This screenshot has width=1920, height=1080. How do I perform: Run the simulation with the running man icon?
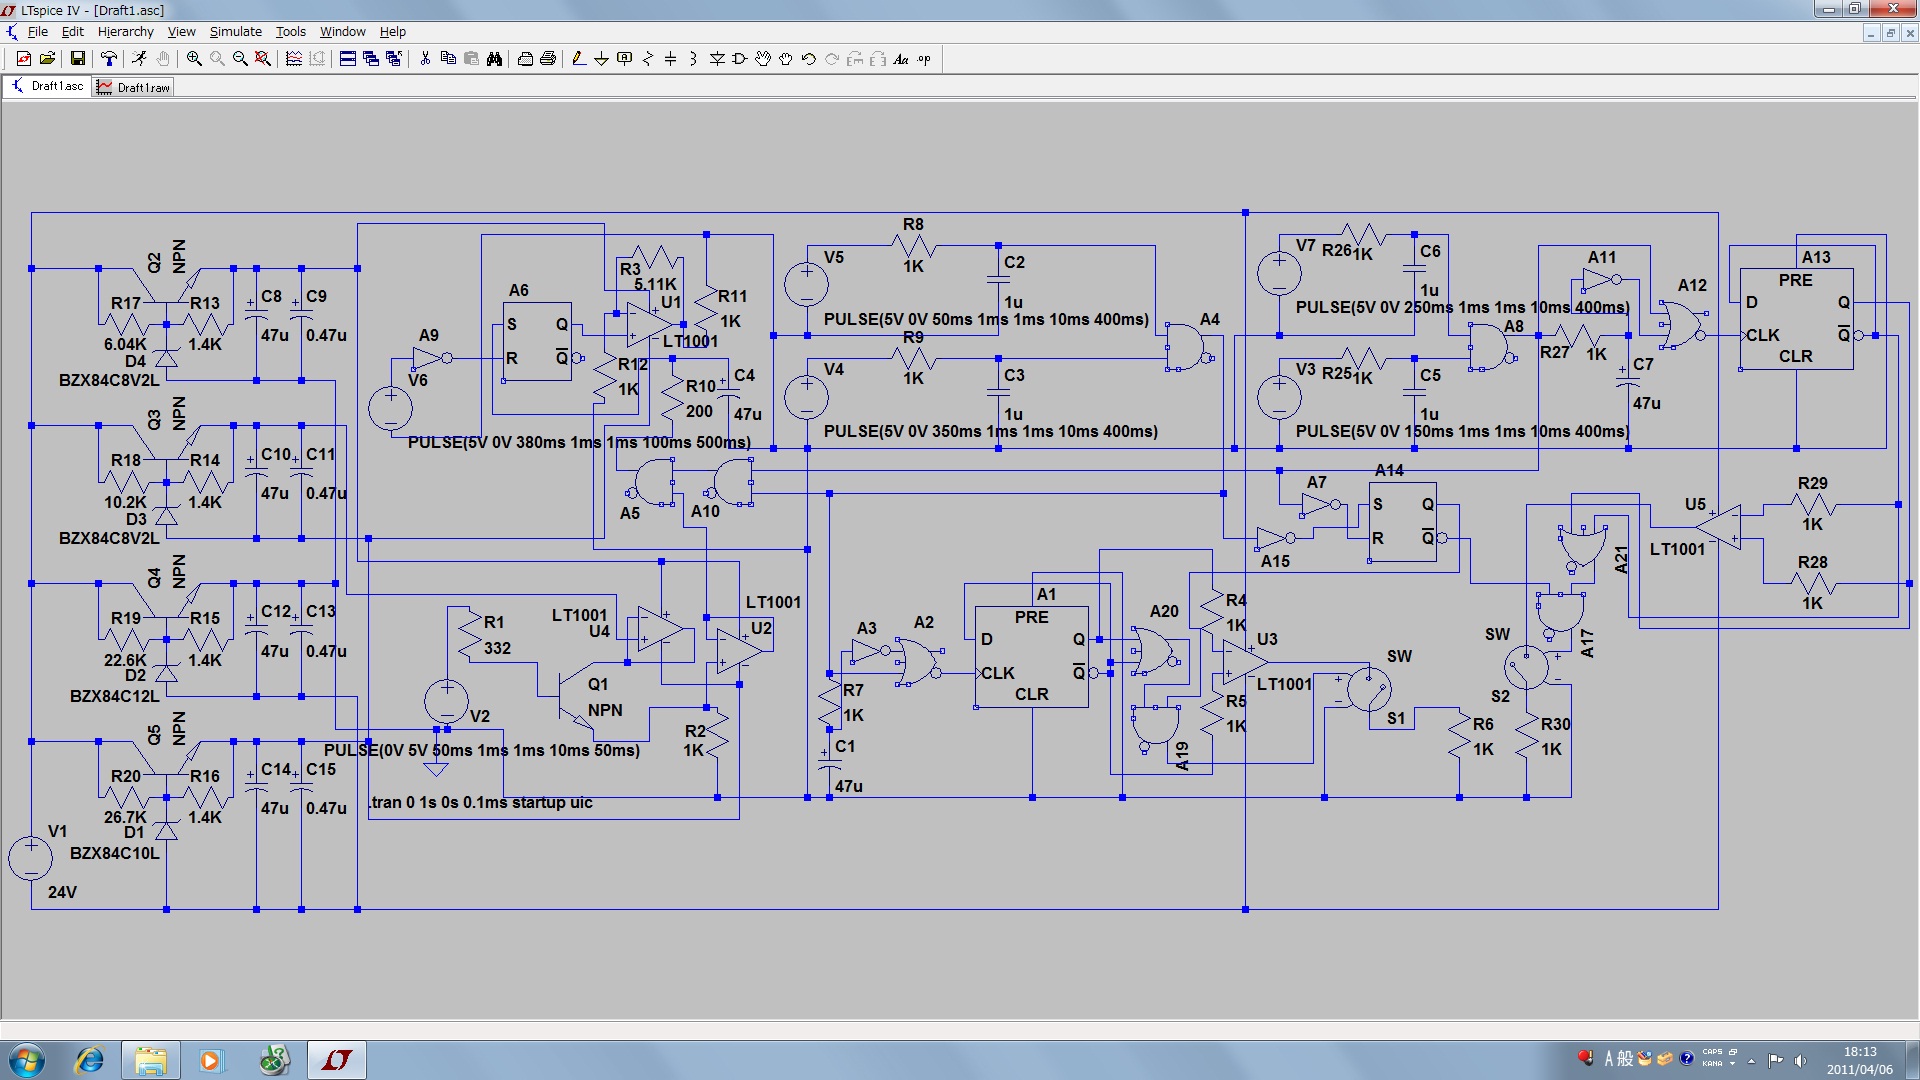[x=140, y=59]
